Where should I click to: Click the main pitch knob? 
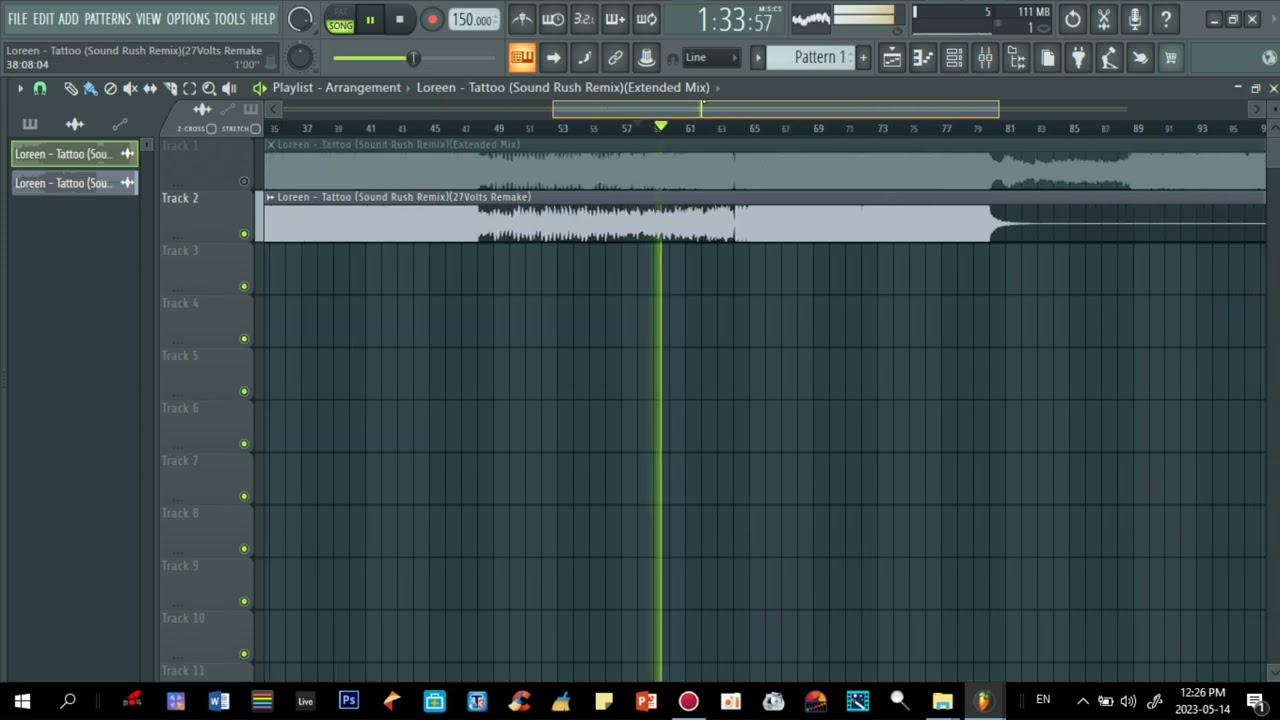(299, 58)
